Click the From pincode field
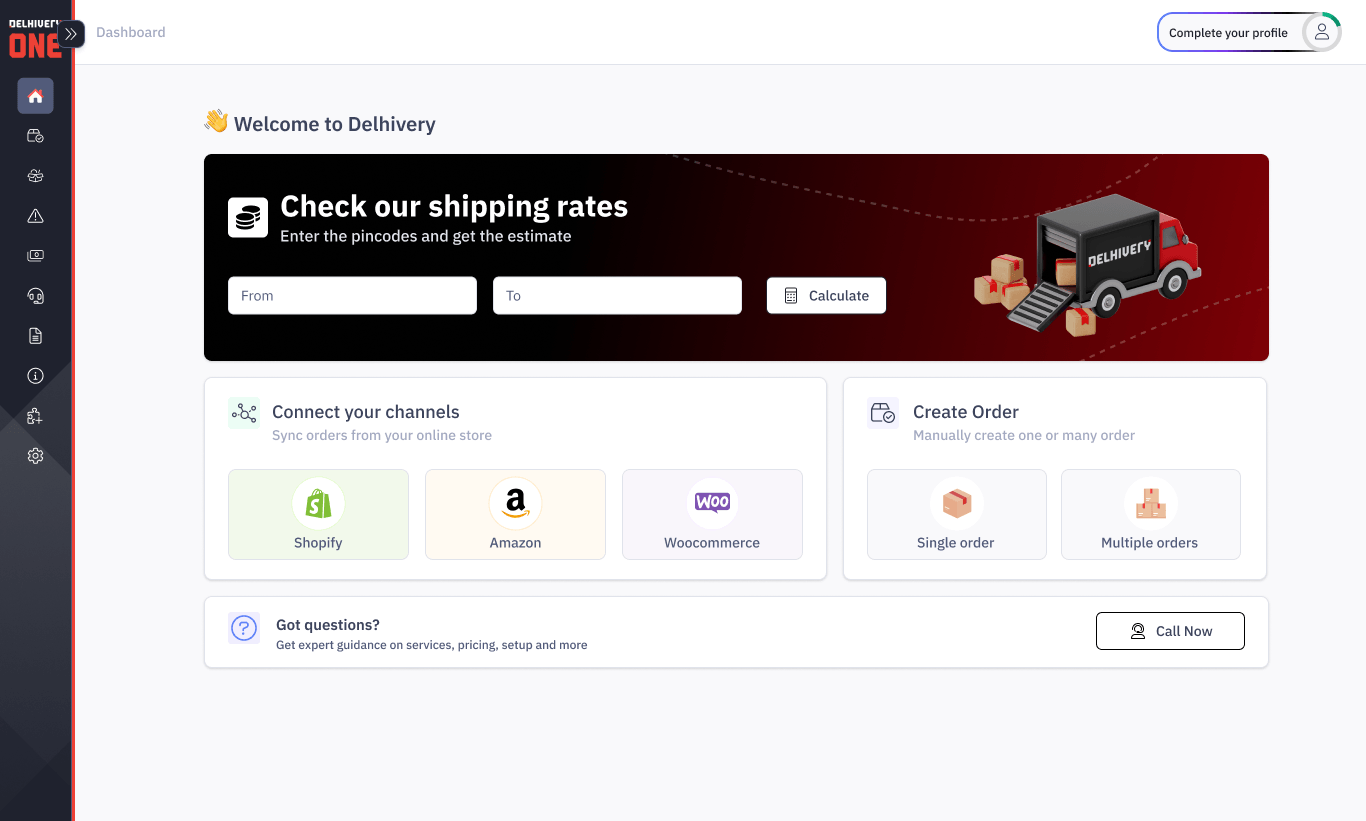This screenshot has height=821, width=1366. pyautogui.click(x=352, y=296)
